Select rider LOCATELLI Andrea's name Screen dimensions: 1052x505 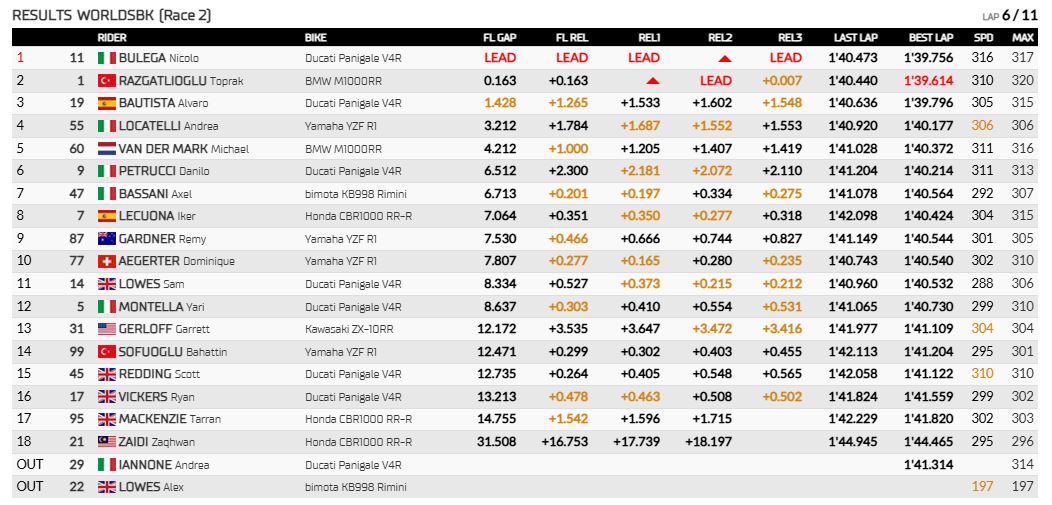[168, 126]
